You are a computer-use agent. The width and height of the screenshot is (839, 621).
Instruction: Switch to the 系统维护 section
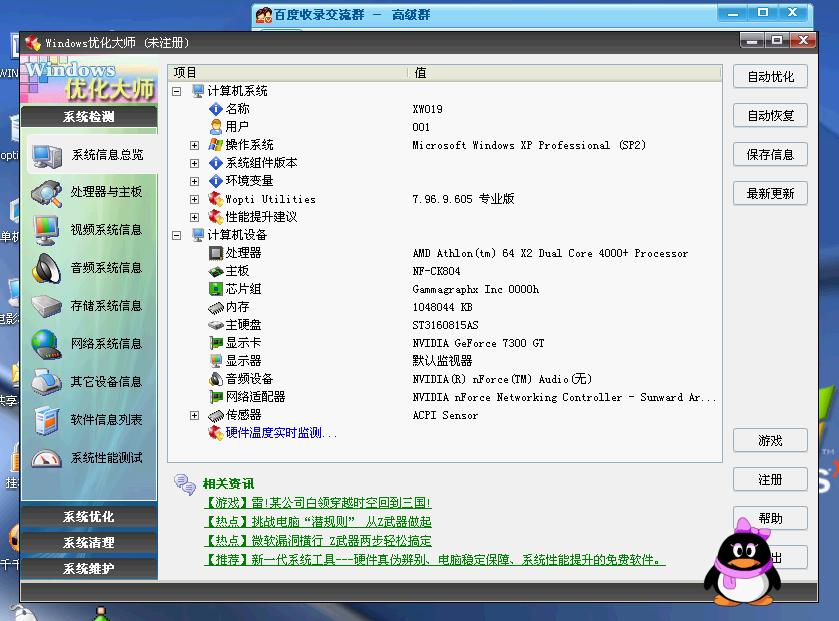click(x=89, y=569)
